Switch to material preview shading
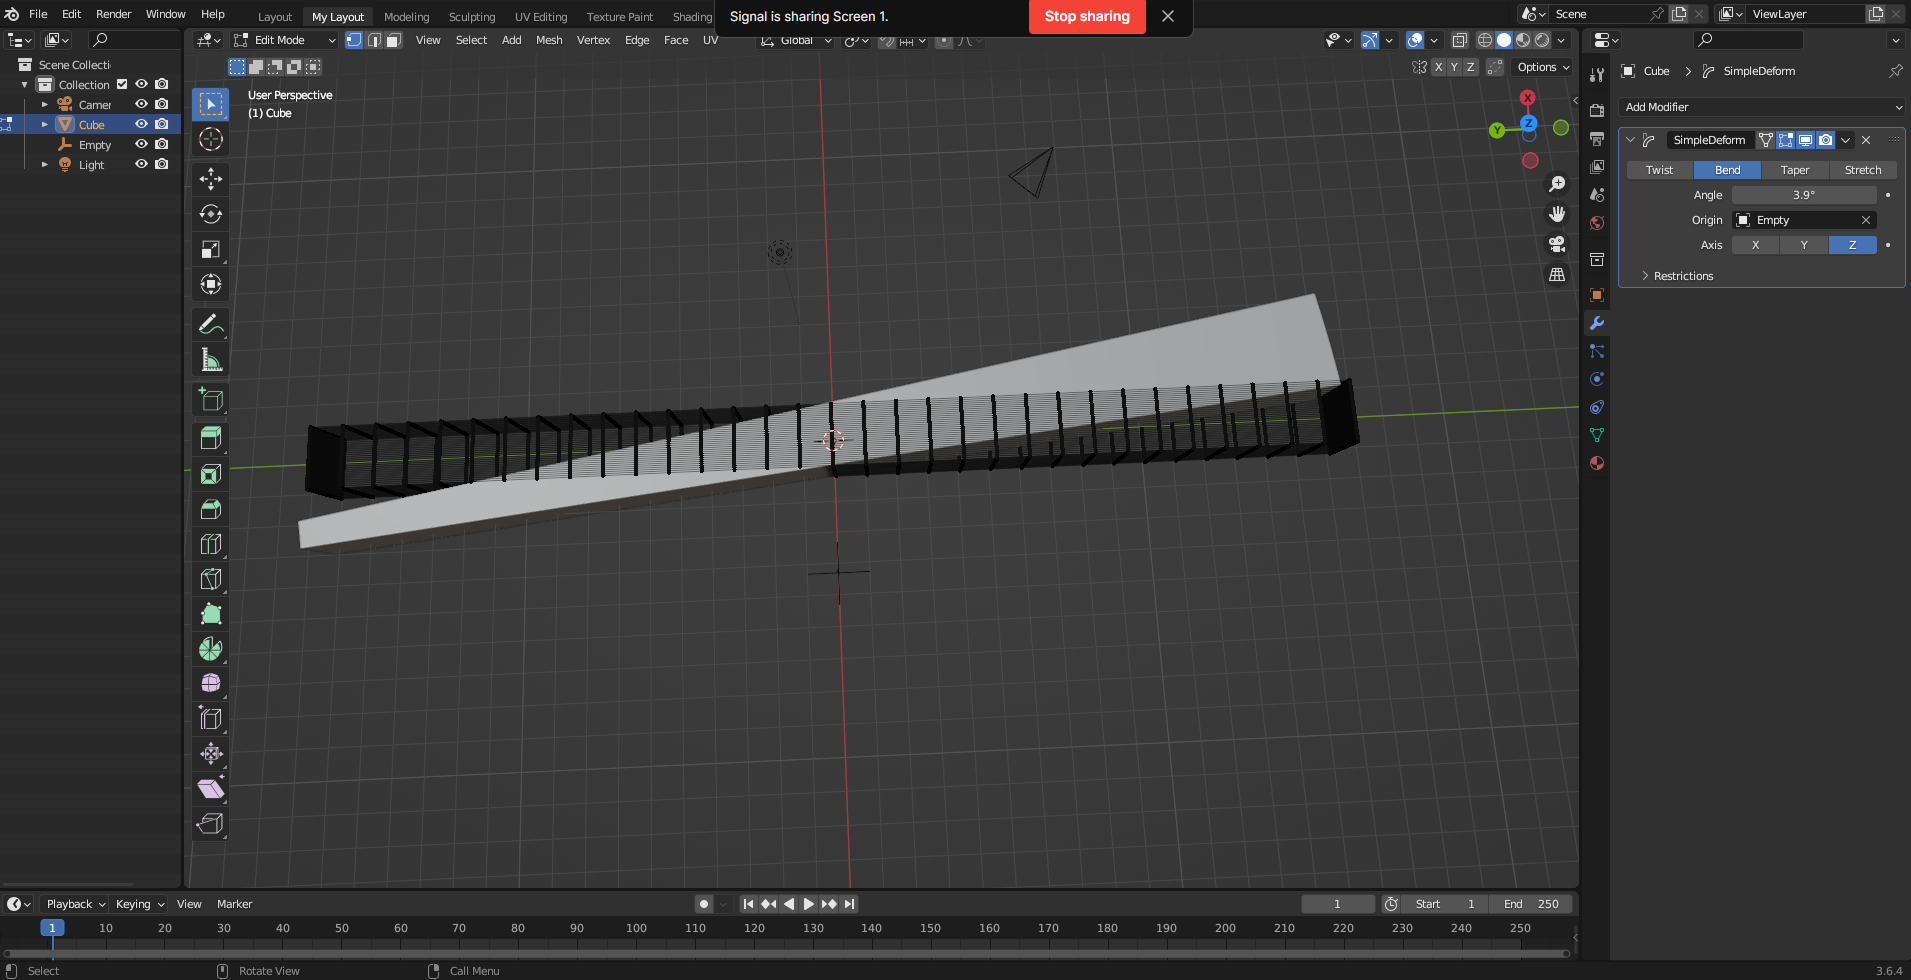Screen dimensions: 1911x980 tap(1523, 40)
